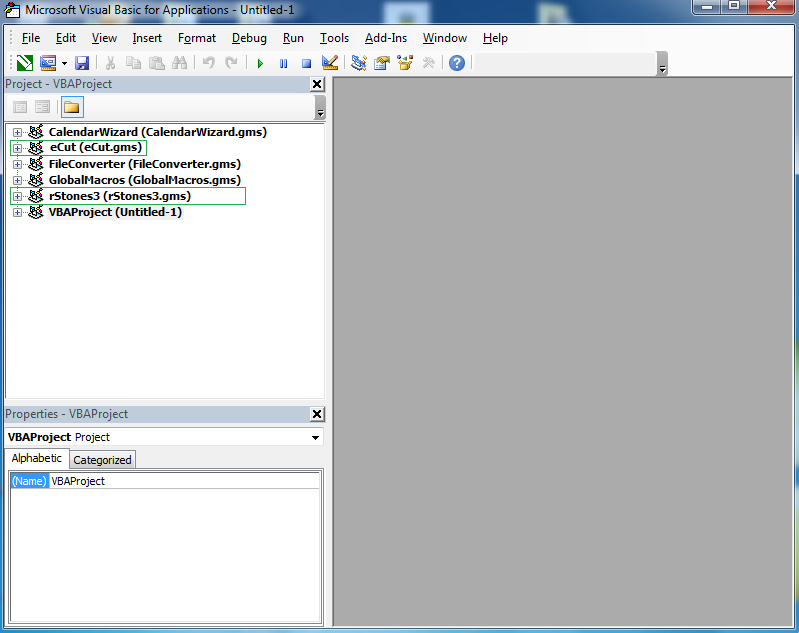Open the Window menu

pyautogui.click(x=445, y=38)
